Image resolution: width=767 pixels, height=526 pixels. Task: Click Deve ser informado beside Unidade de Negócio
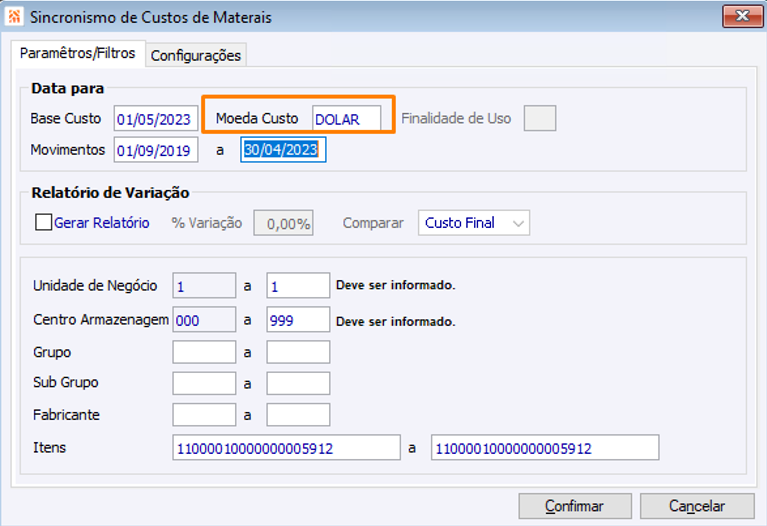click(395, 285)
